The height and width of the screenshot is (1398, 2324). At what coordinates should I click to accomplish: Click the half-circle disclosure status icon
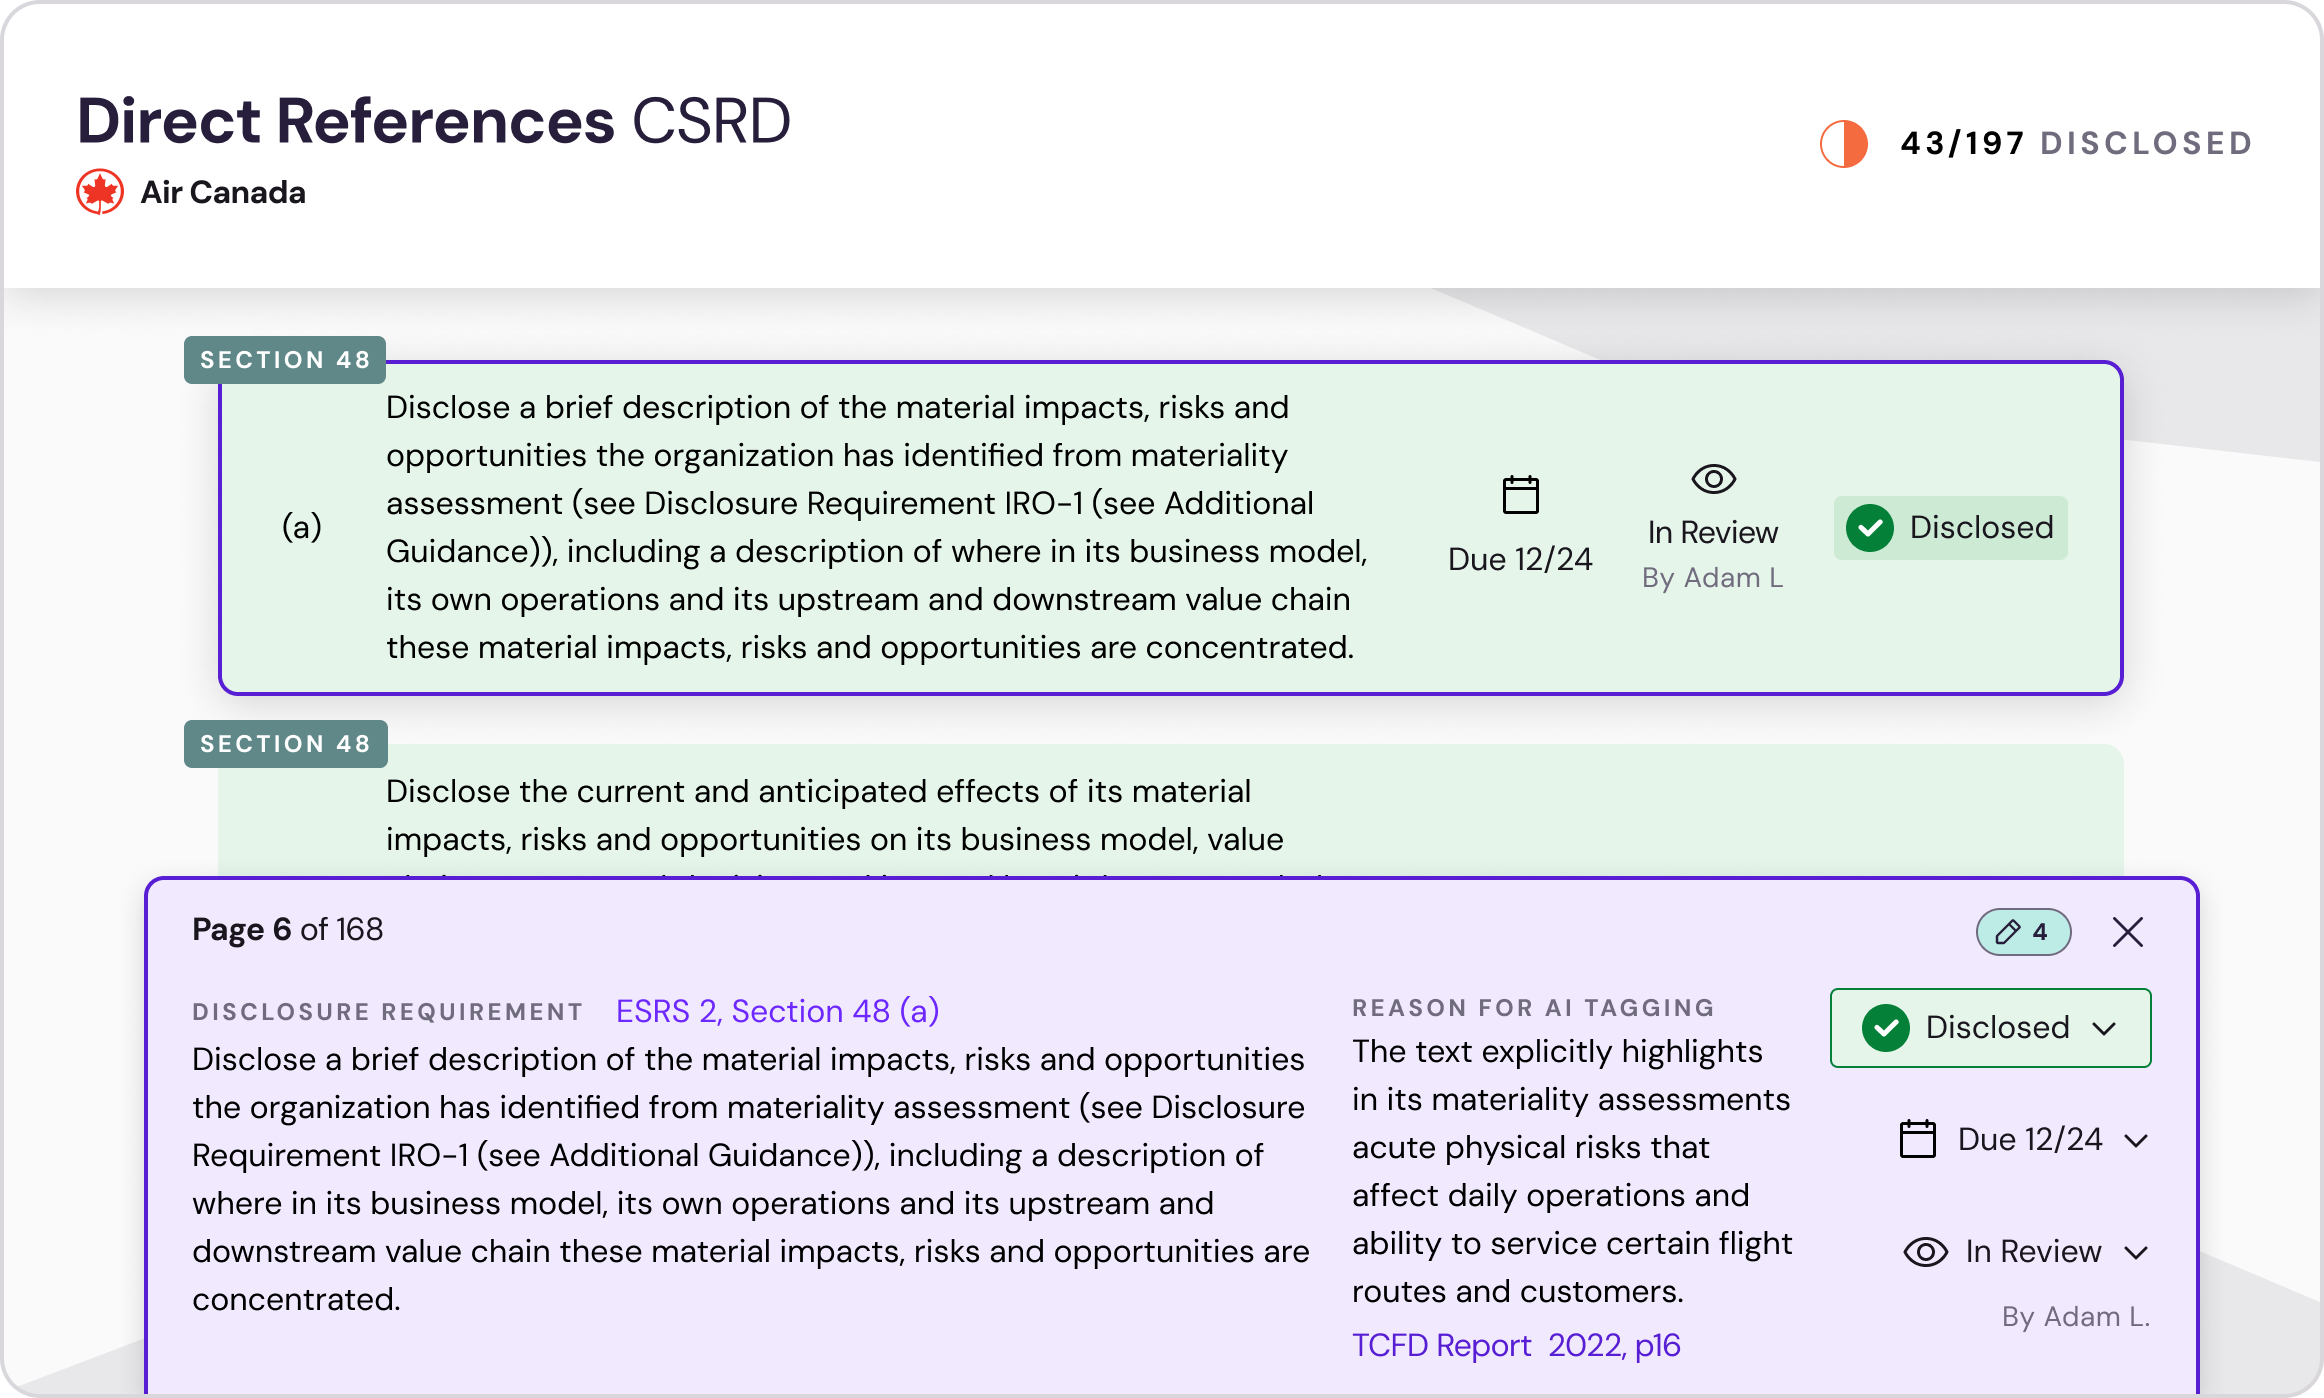pyautogui.click(x=1848, y=141)
